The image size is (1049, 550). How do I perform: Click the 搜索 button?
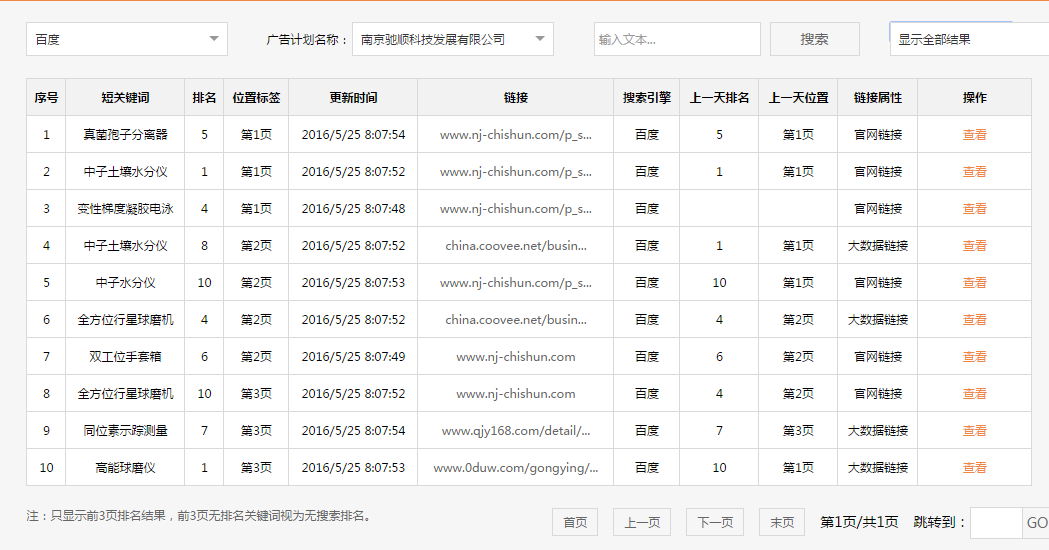point(815,39)
